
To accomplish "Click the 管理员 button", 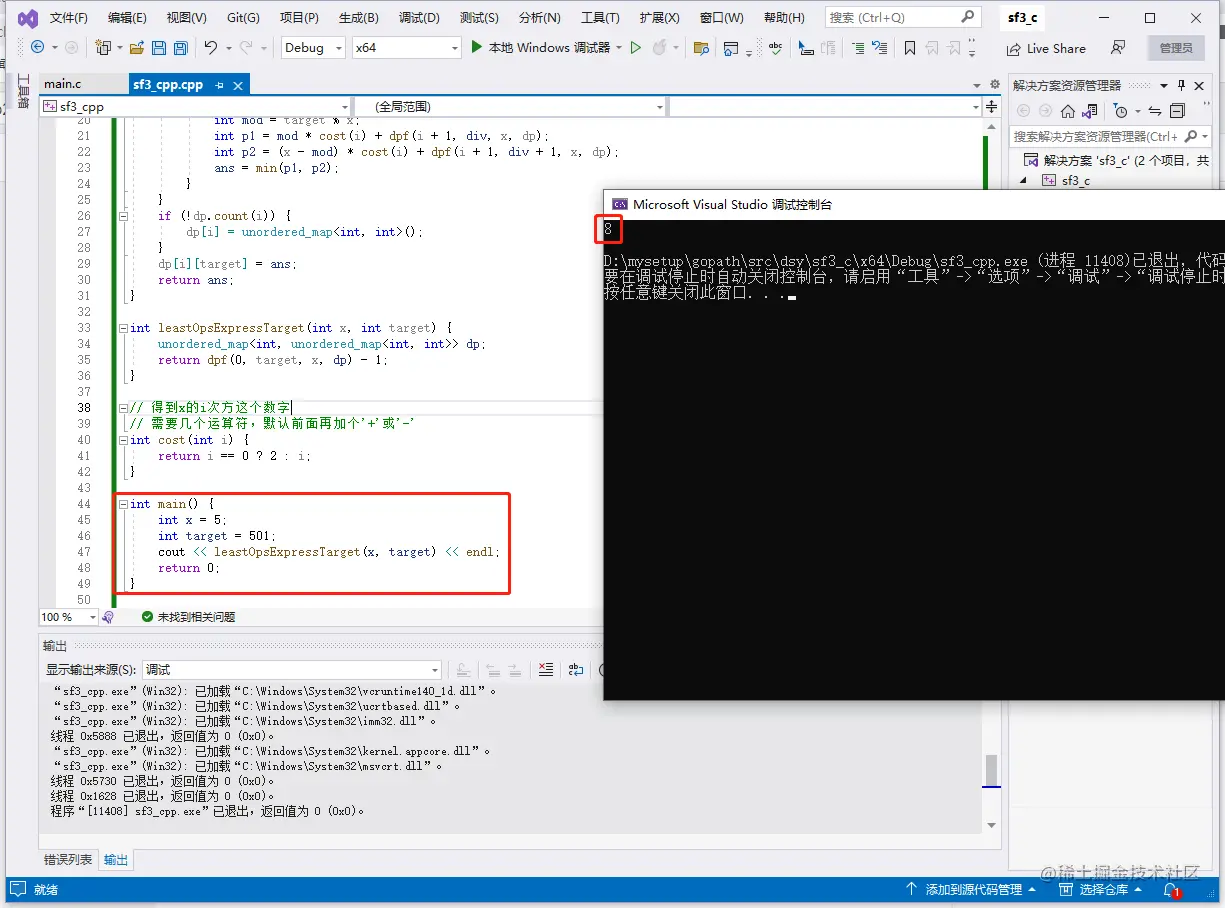I will (1176, 48).
